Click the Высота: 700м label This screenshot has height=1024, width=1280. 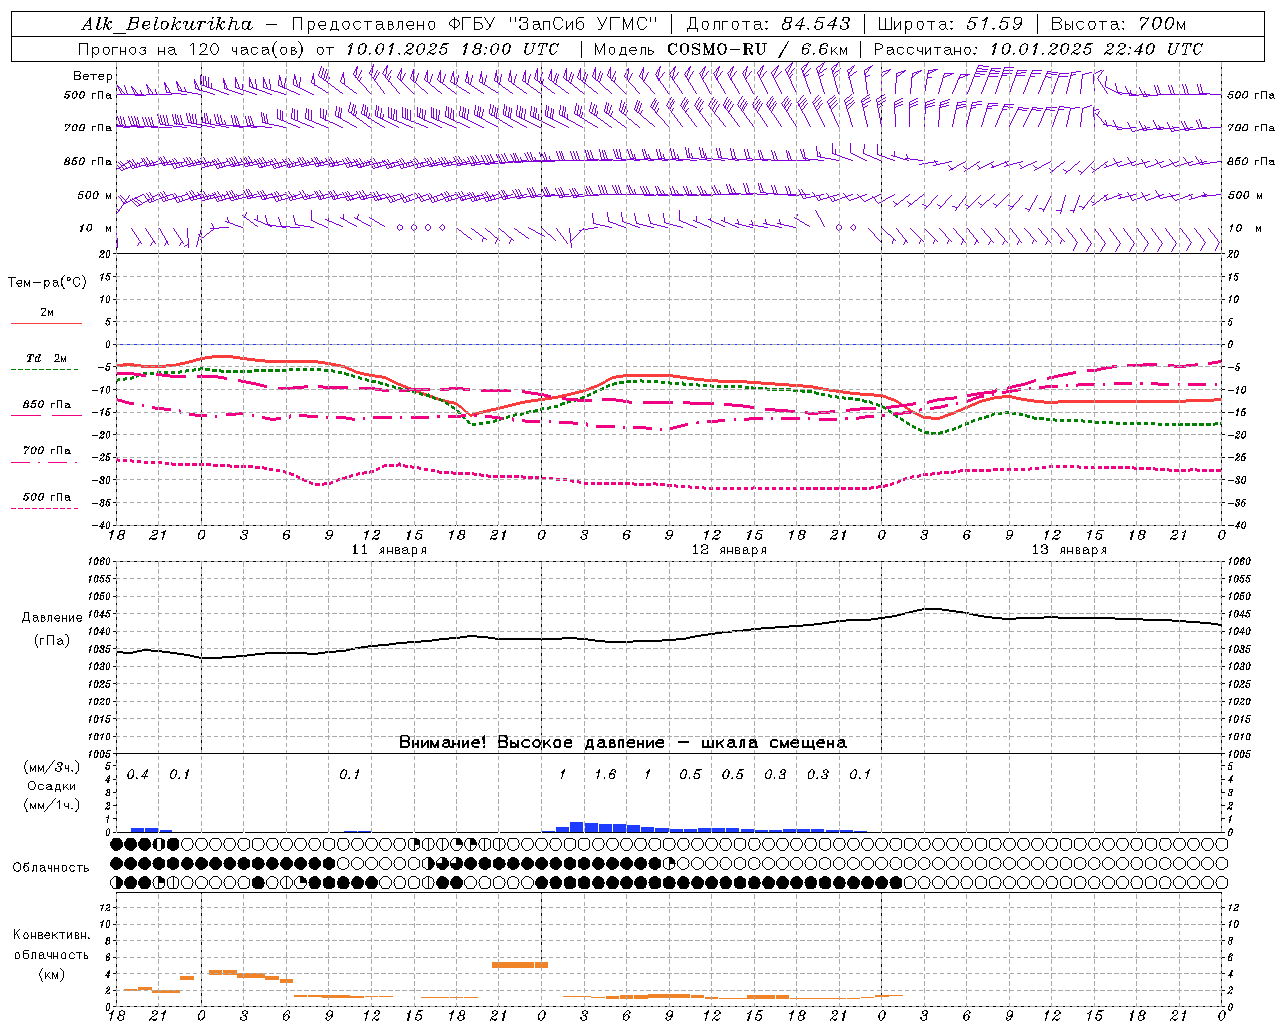(1118, 24)
